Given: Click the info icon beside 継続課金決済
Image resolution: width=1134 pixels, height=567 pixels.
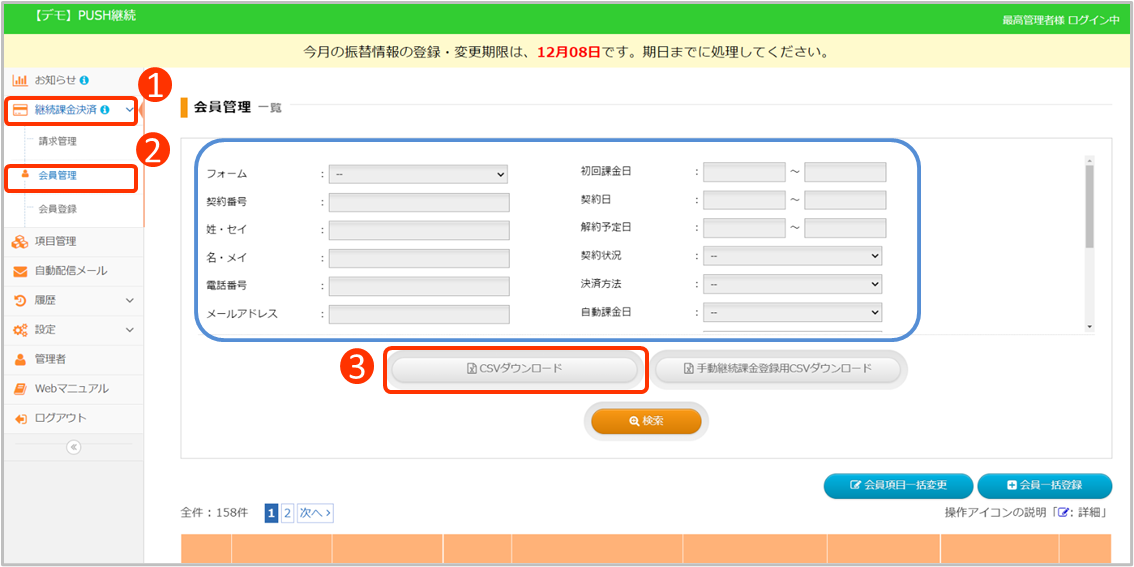Looking at the screenshot, I should (105, 110).
